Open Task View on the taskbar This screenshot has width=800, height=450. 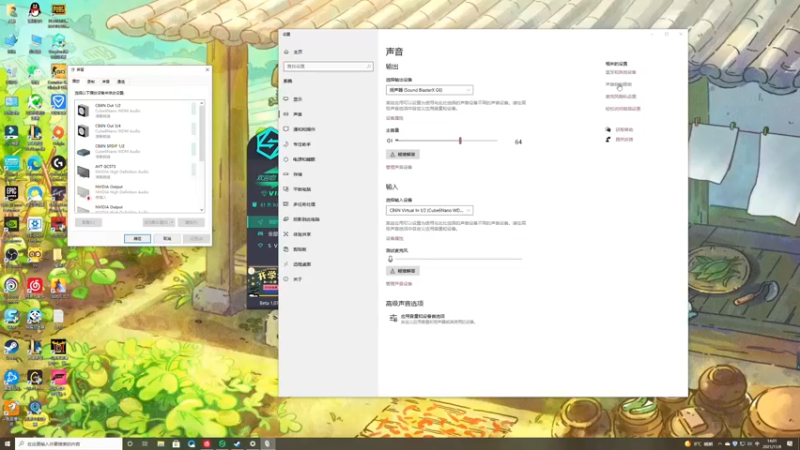click(145, 444)
